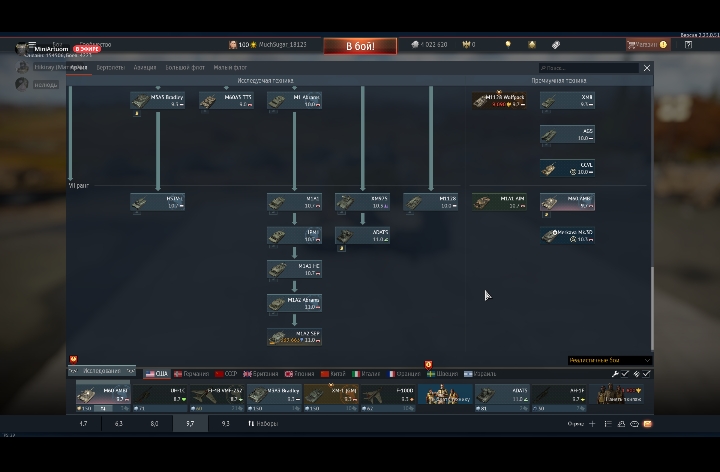
Task: Choose the 9.7 lineup preset
Action: pos(190,423)
